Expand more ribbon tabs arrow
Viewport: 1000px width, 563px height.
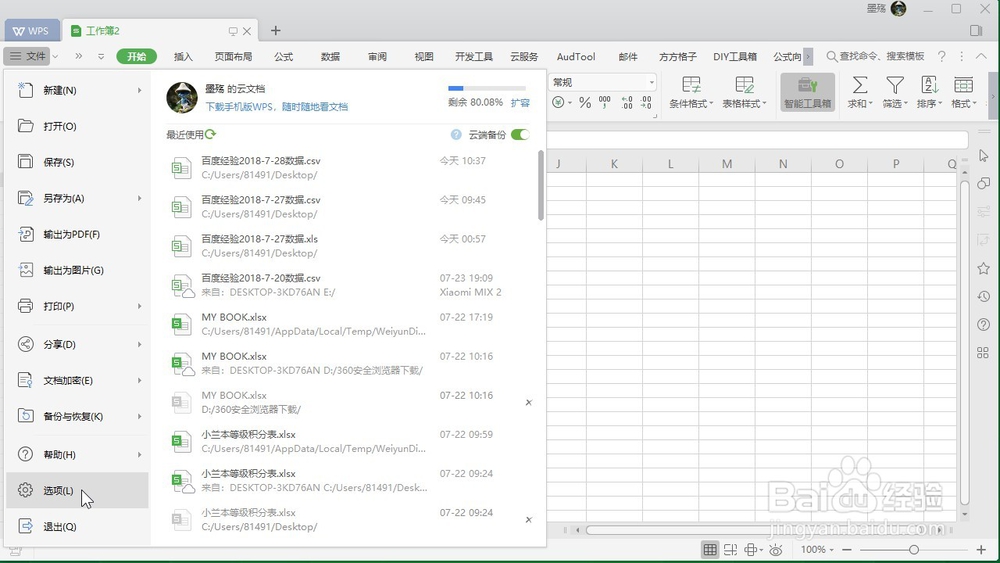808,56
